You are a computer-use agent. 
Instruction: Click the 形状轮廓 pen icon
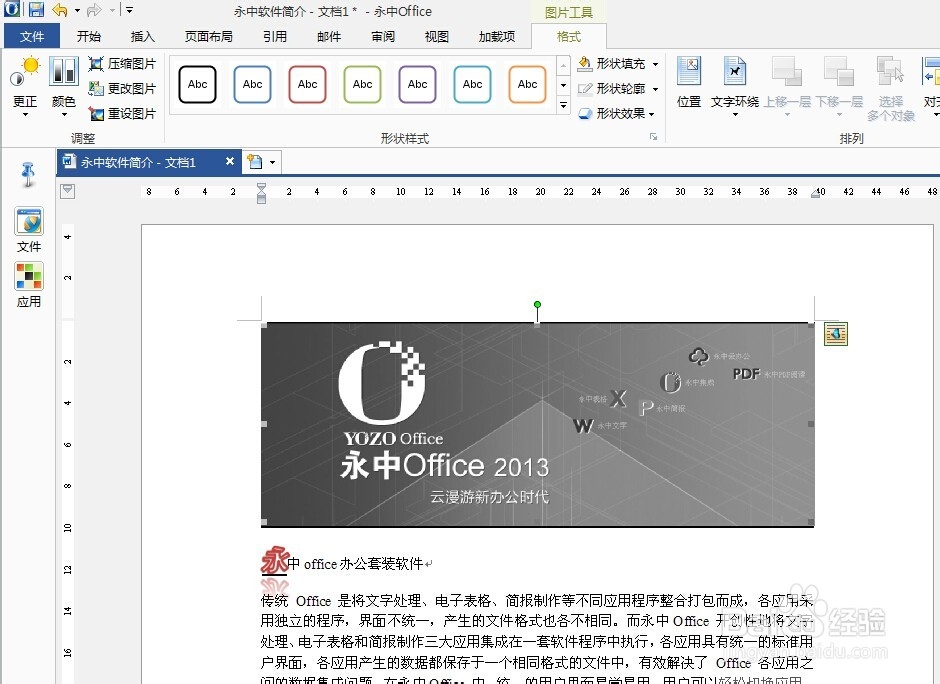click(x=585, y=89)
